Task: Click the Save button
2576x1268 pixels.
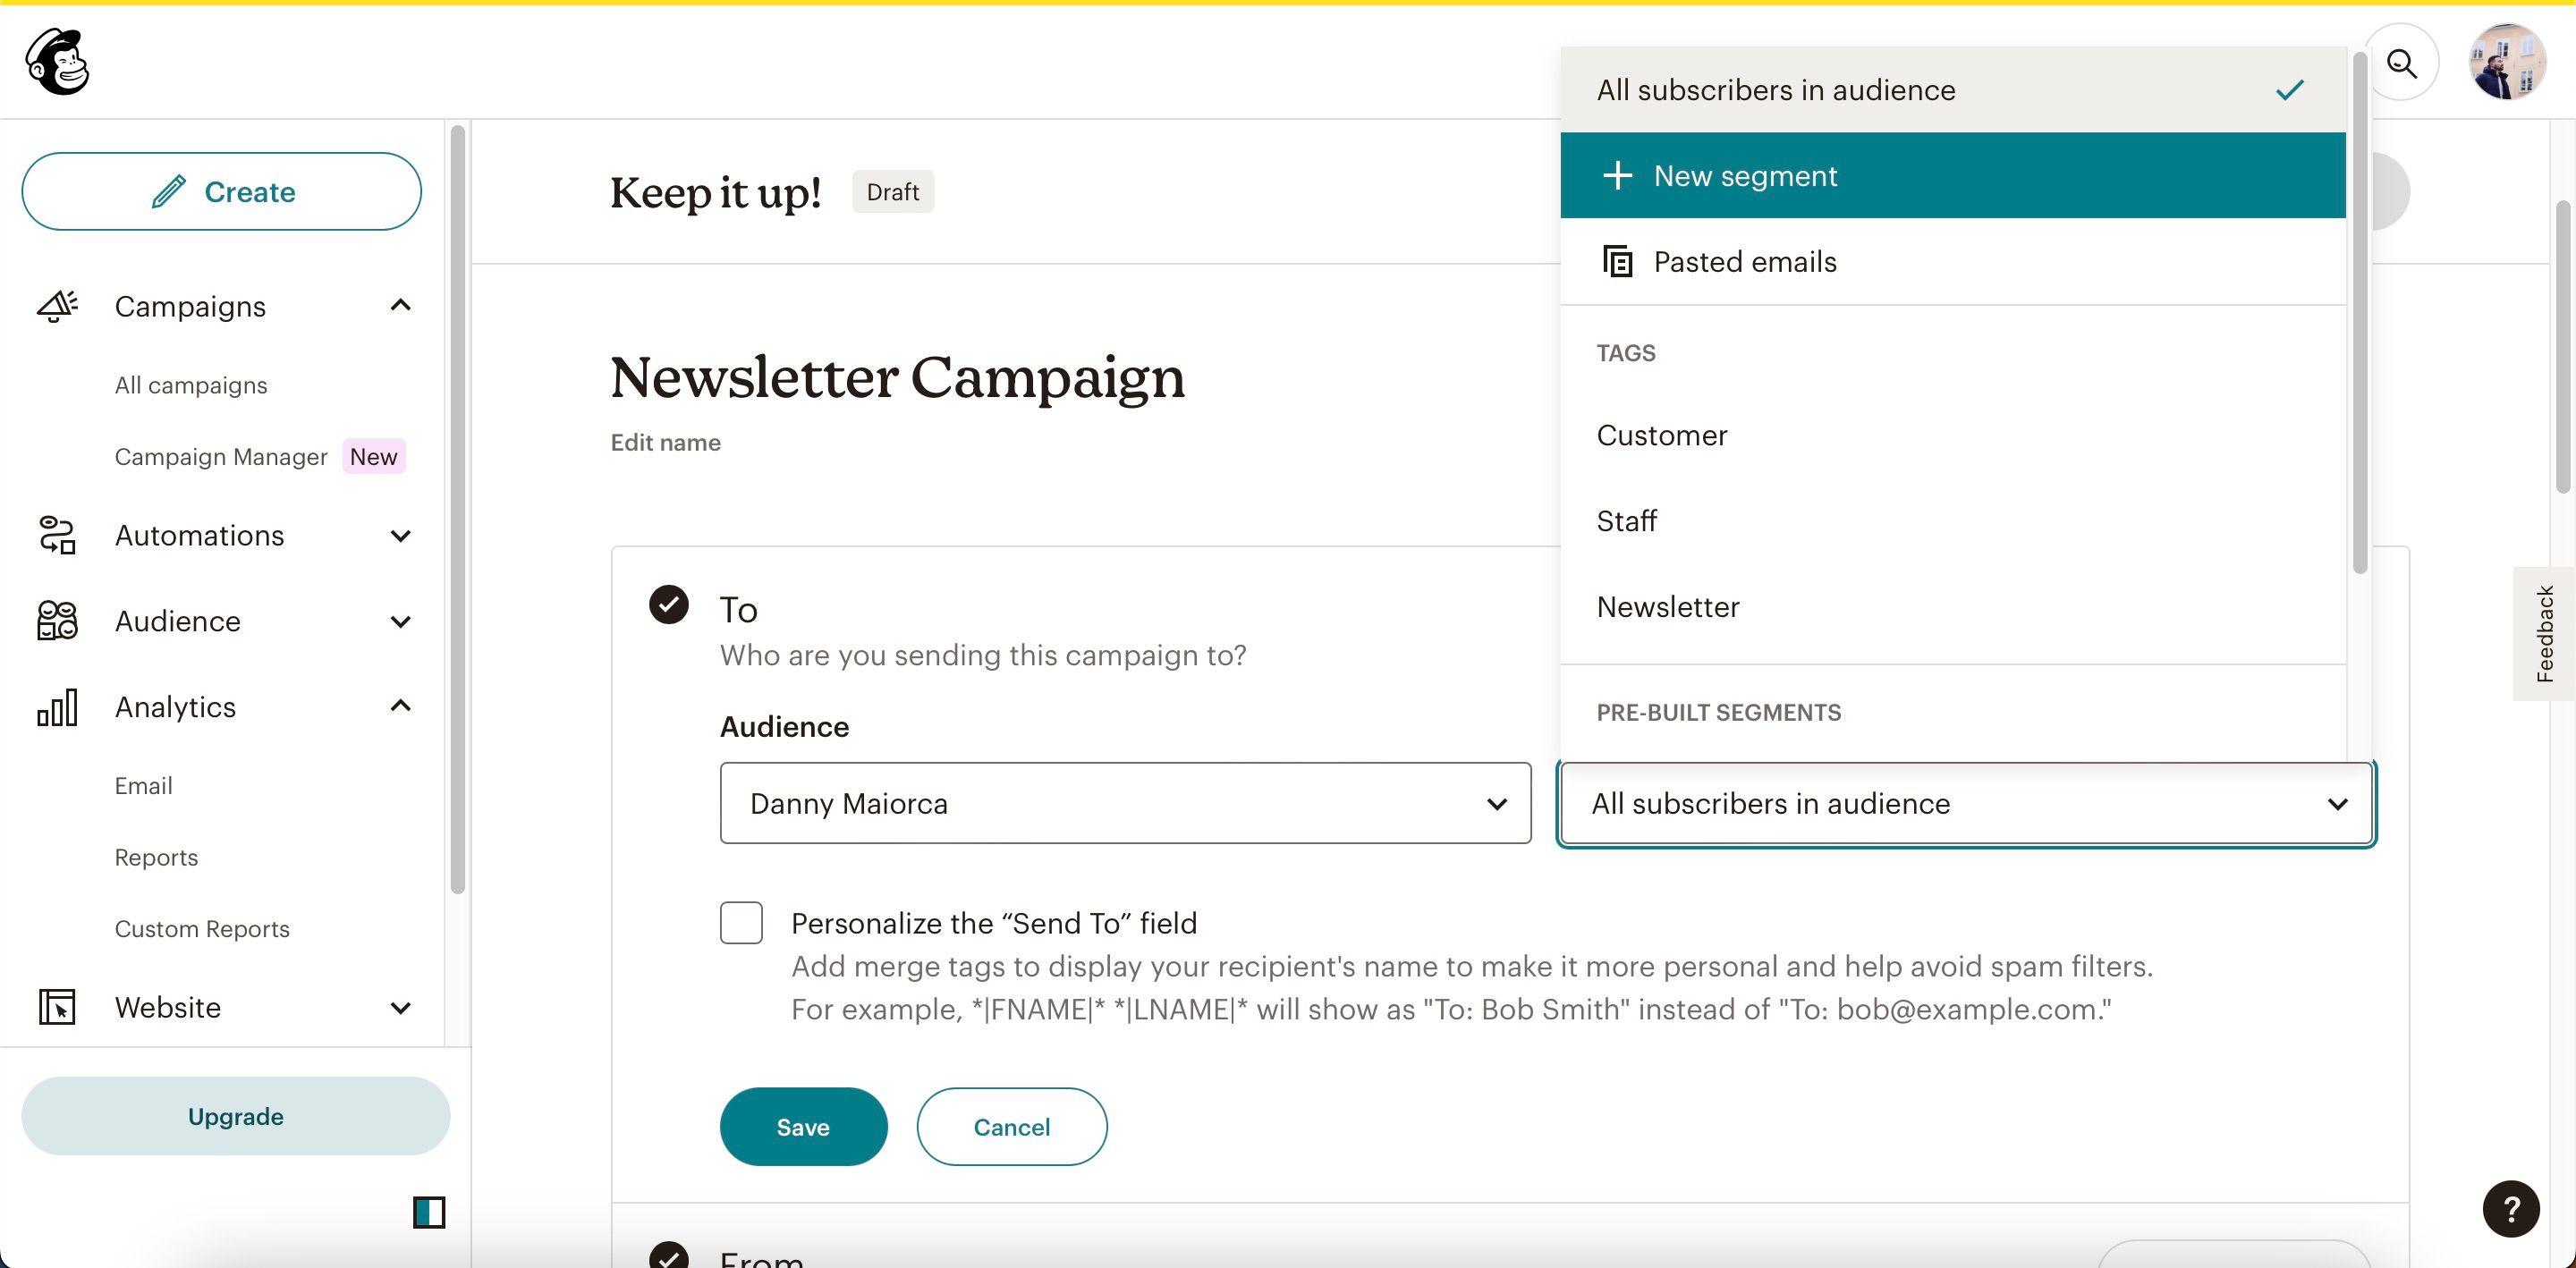Action: (x=803, y=1125)
